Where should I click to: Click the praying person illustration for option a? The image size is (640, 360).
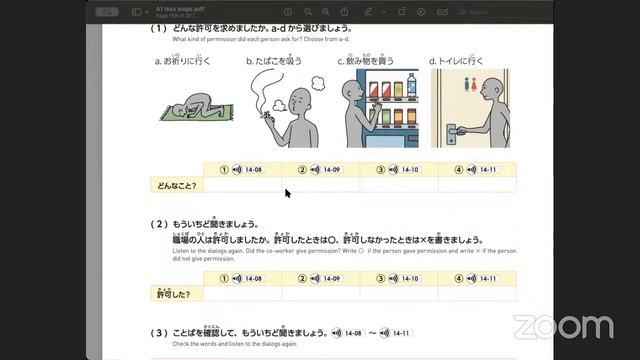click(x=196, y=107)
